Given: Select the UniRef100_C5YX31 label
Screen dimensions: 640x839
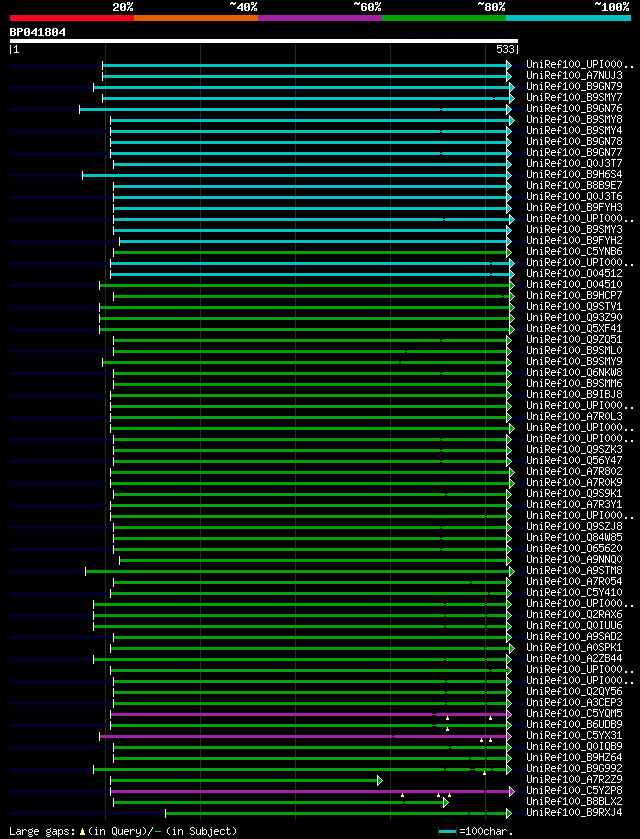Looking at the screenshot, I should pos(574,735).
